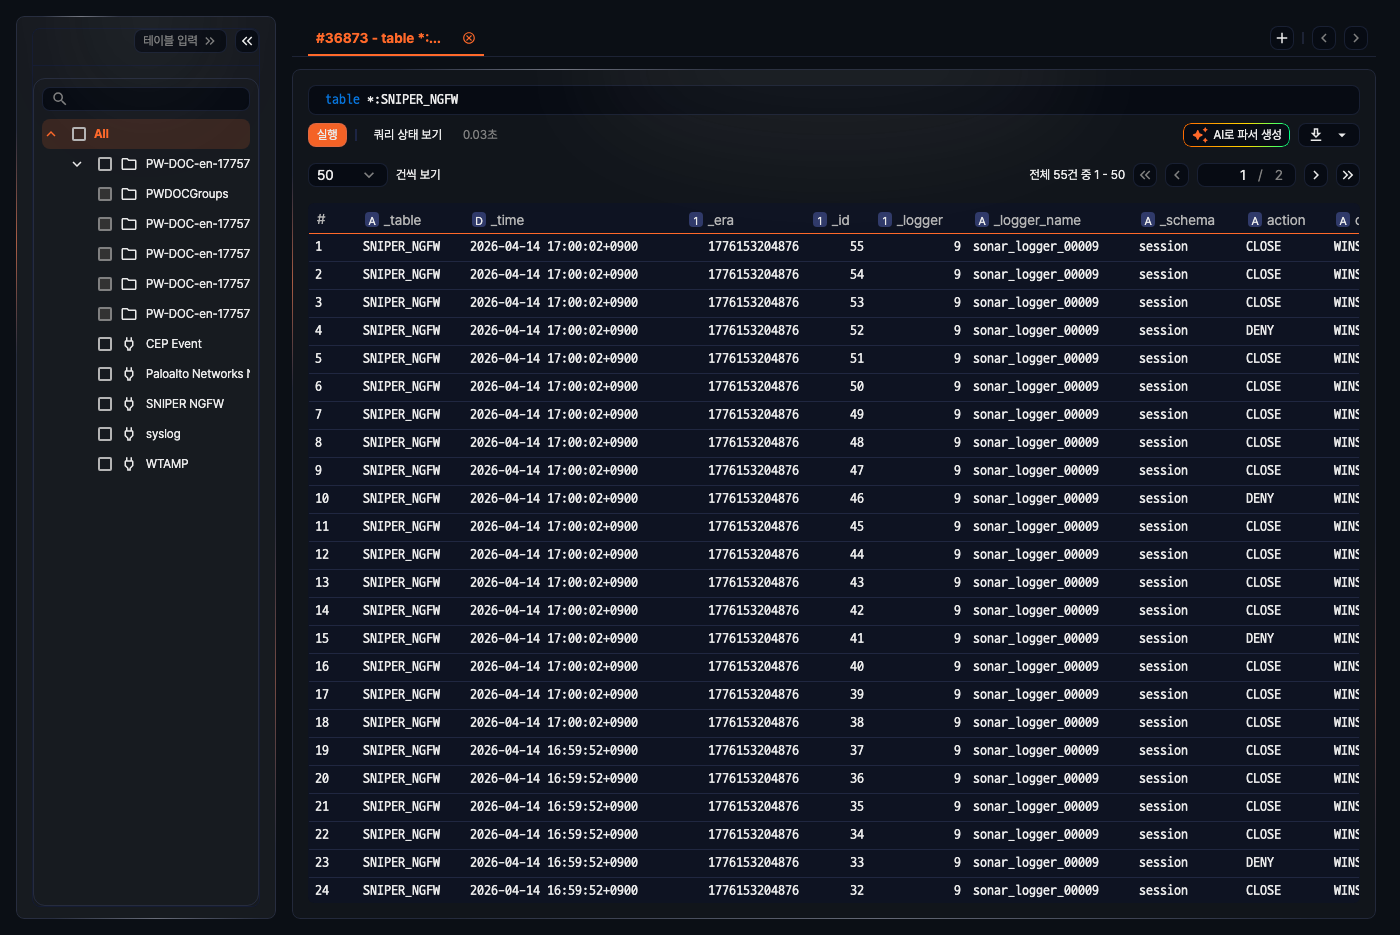
Task: Click the search icon in sidebar
Action: tap(60, 99)
